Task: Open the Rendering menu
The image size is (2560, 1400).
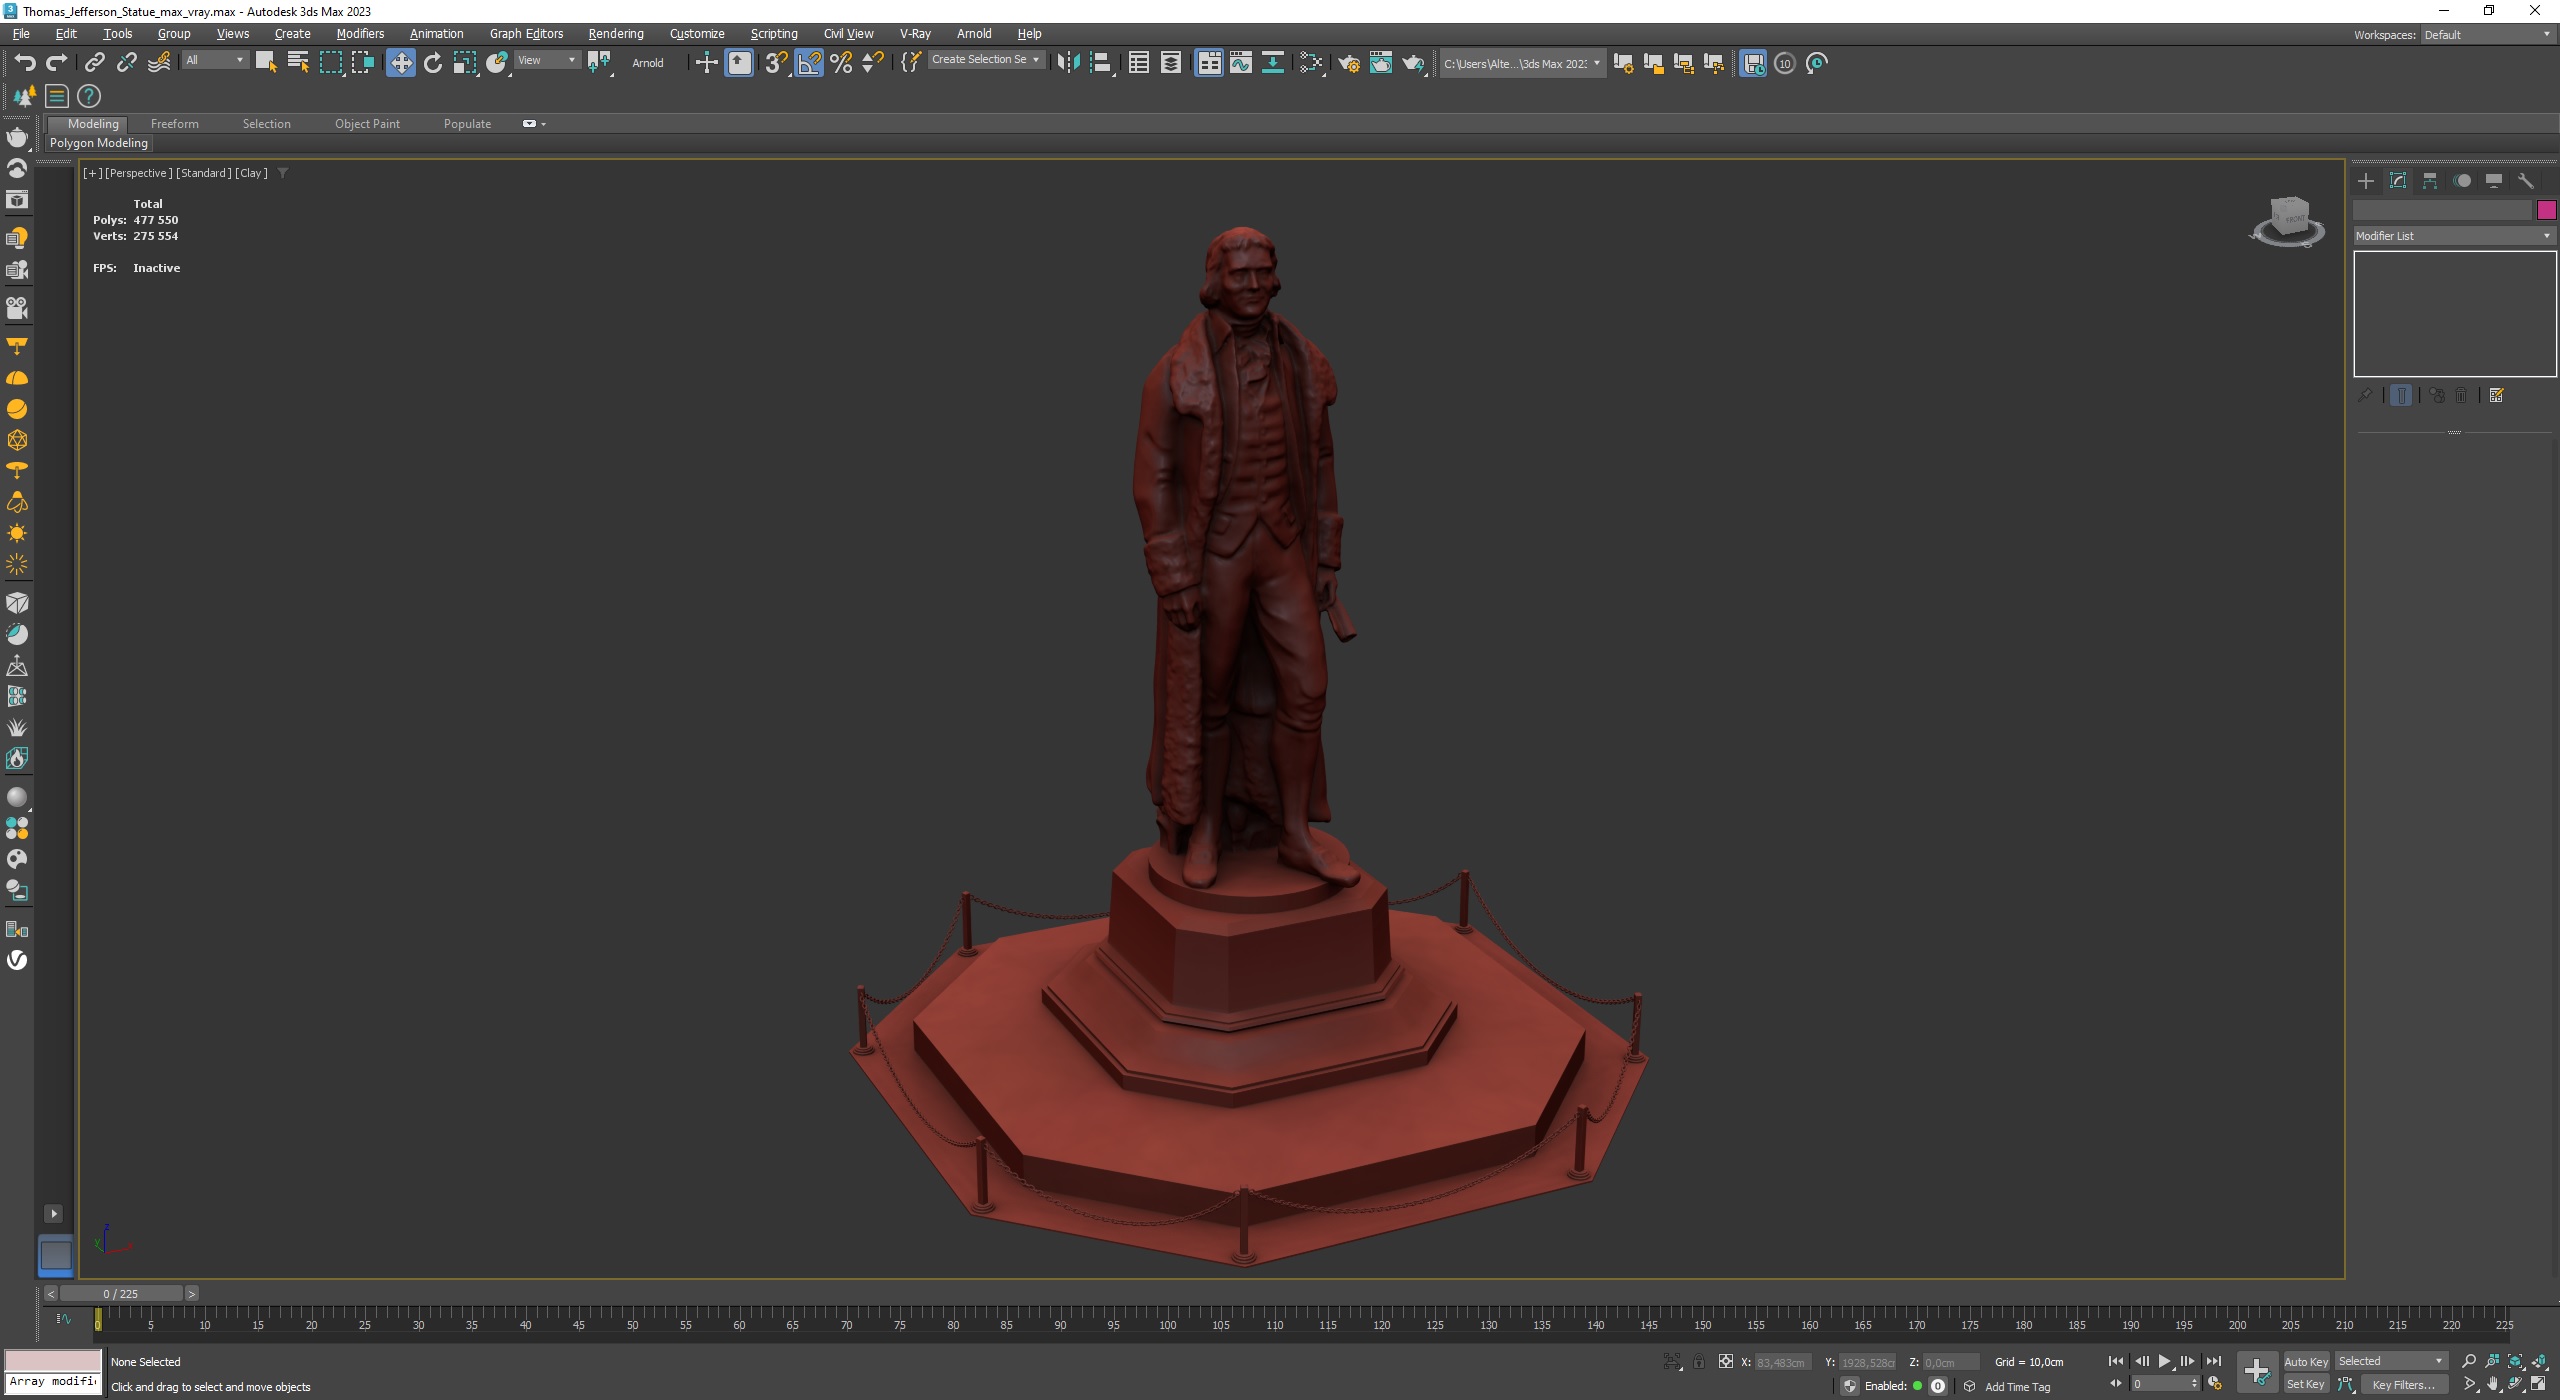Action: tap(615, 33)
